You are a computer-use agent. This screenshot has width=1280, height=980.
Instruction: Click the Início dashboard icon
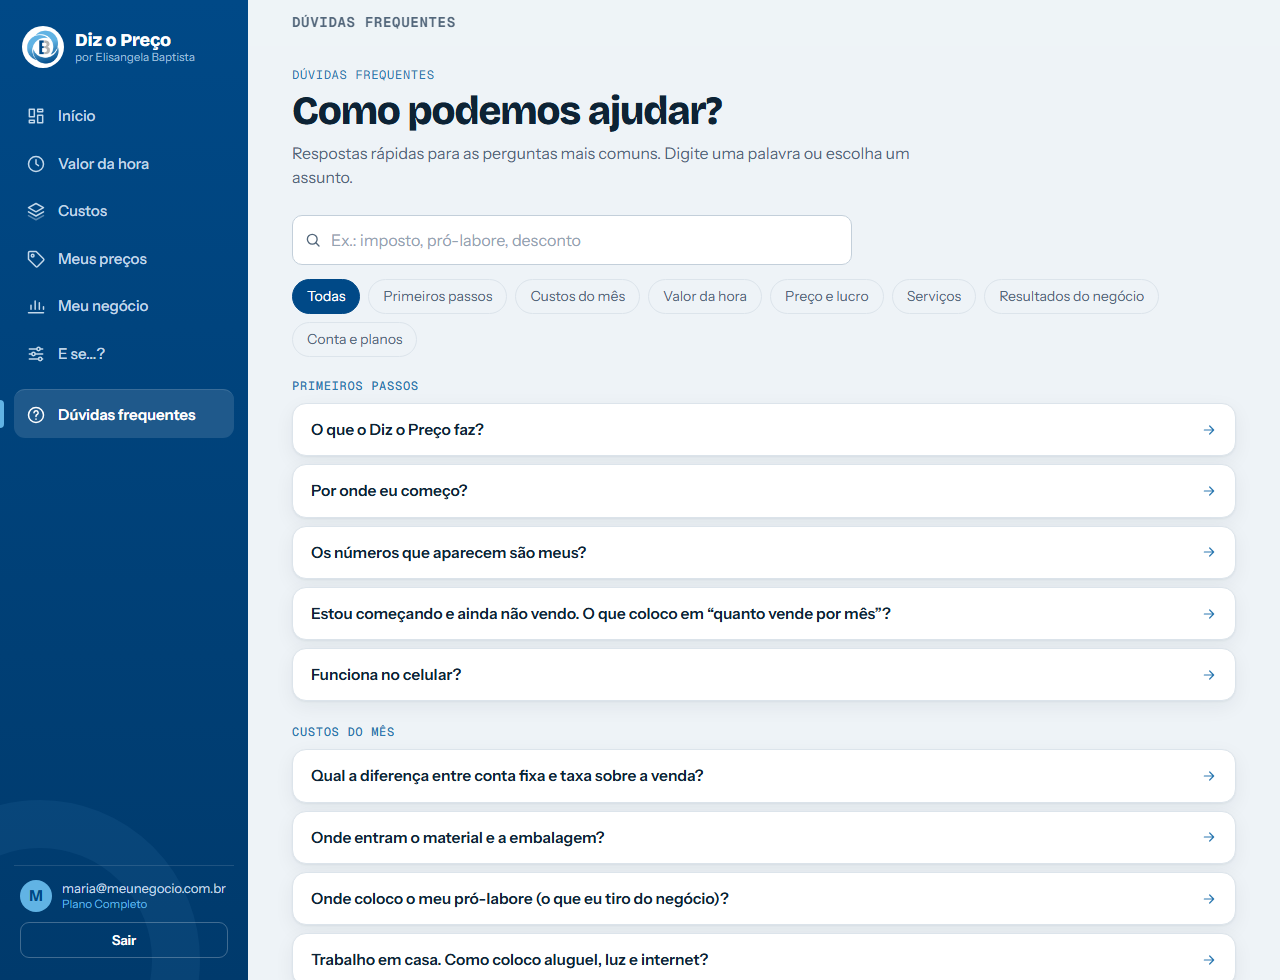(x=36, y=116)
